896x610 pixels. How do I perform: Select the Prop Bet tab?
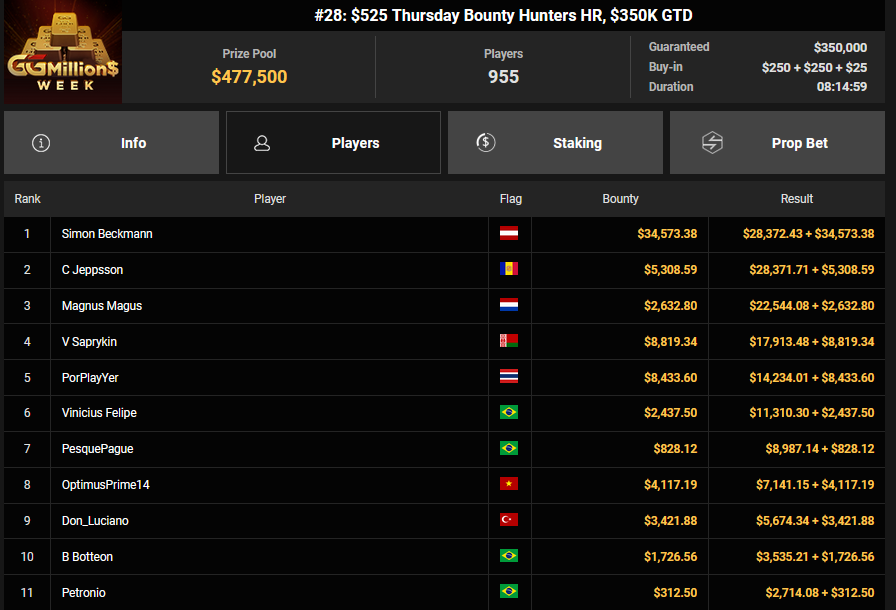[777, 143]
